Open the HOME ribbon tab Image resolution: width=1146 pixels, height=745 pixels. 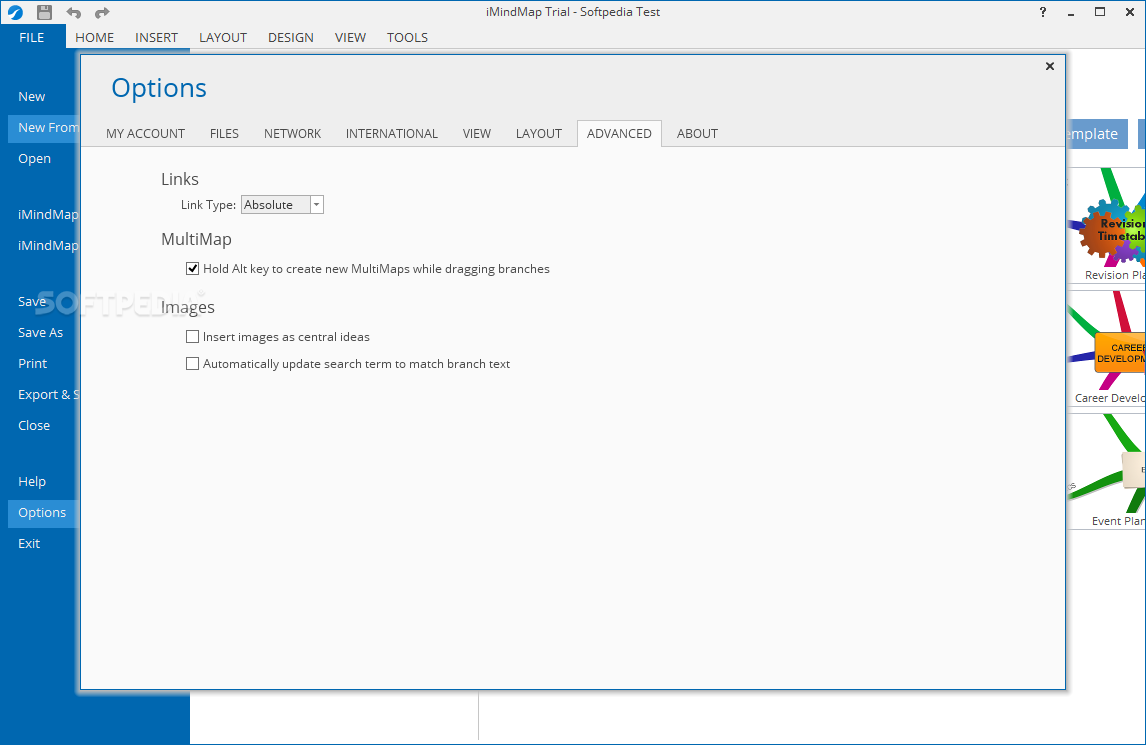pyautogui.click(x=94, y=37)
